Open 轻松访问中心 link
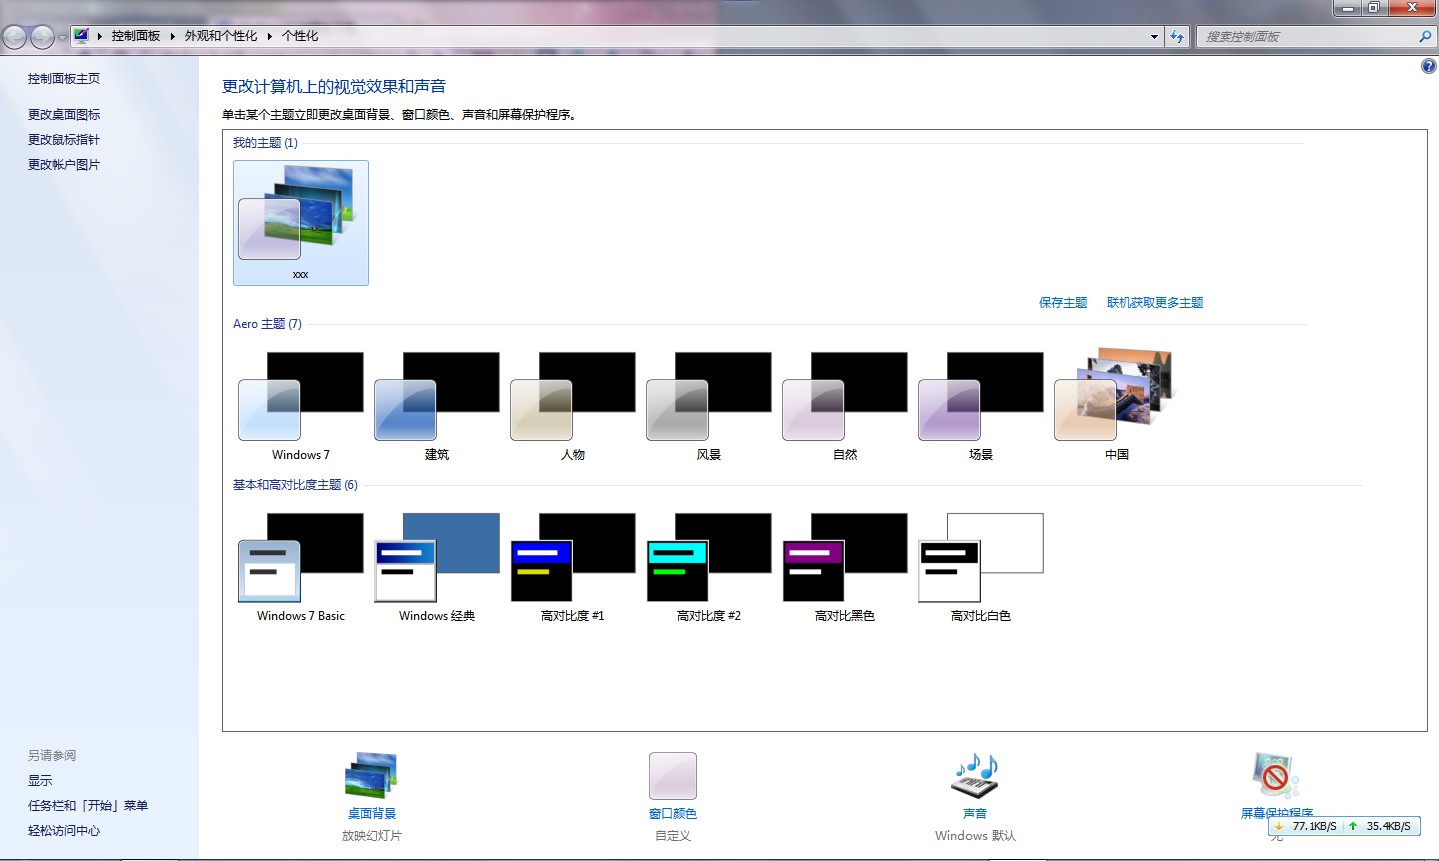The image size is (1439, 861). coord(64,831)
